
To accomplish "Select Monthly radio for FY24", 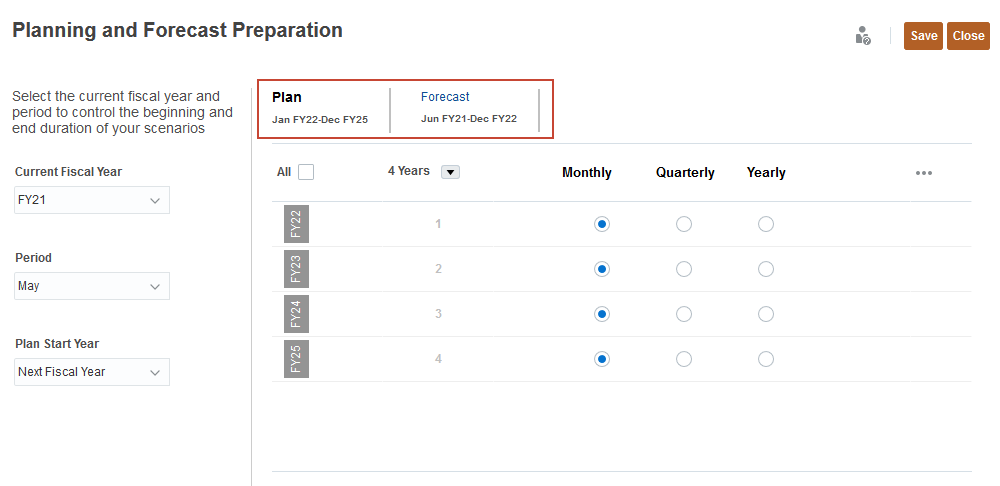I will tap(601, 314).
